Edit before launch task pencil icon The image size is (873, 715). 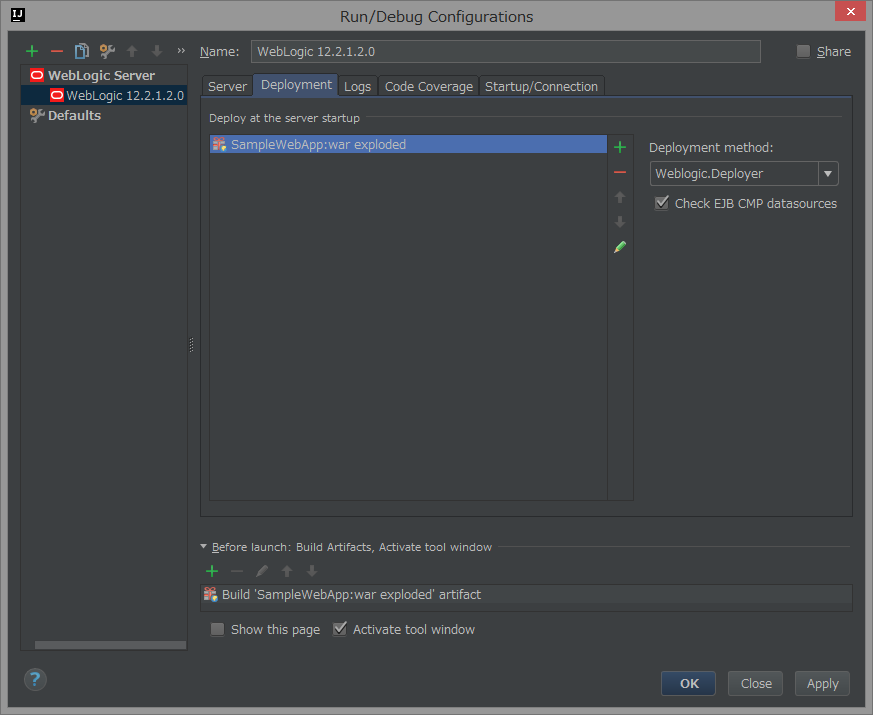262,571
